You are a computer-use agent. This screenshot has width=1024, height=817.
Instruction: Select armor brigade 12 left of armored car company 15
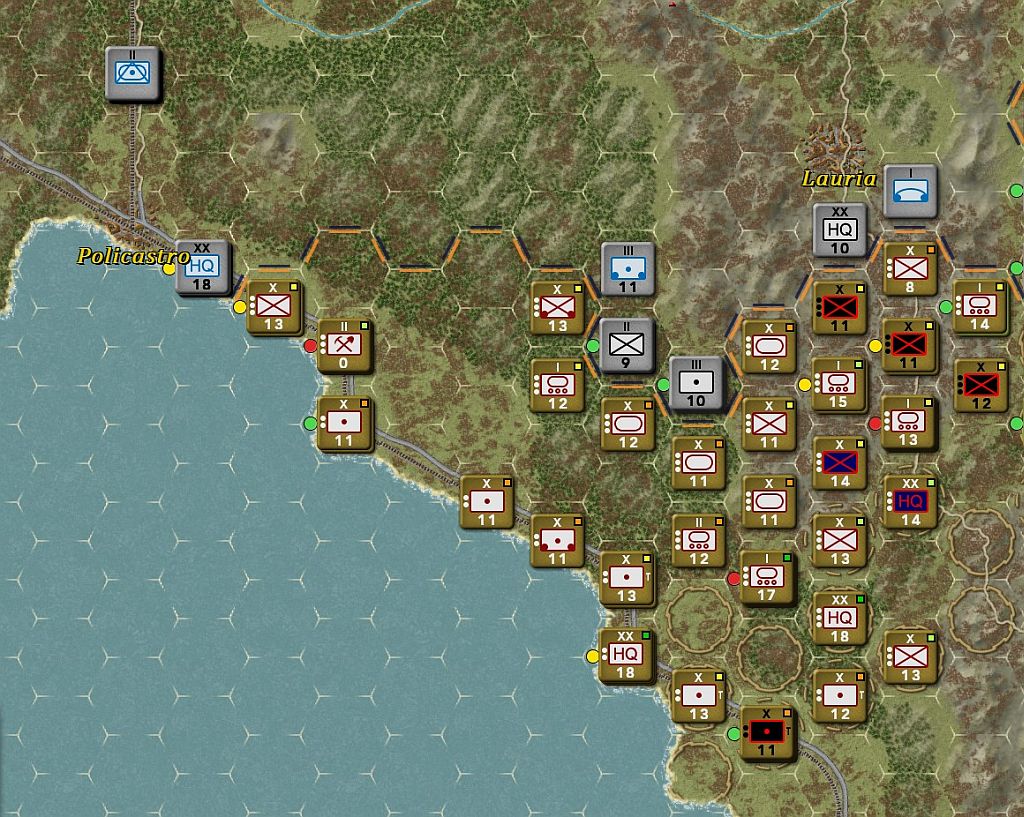coord(769,347)
